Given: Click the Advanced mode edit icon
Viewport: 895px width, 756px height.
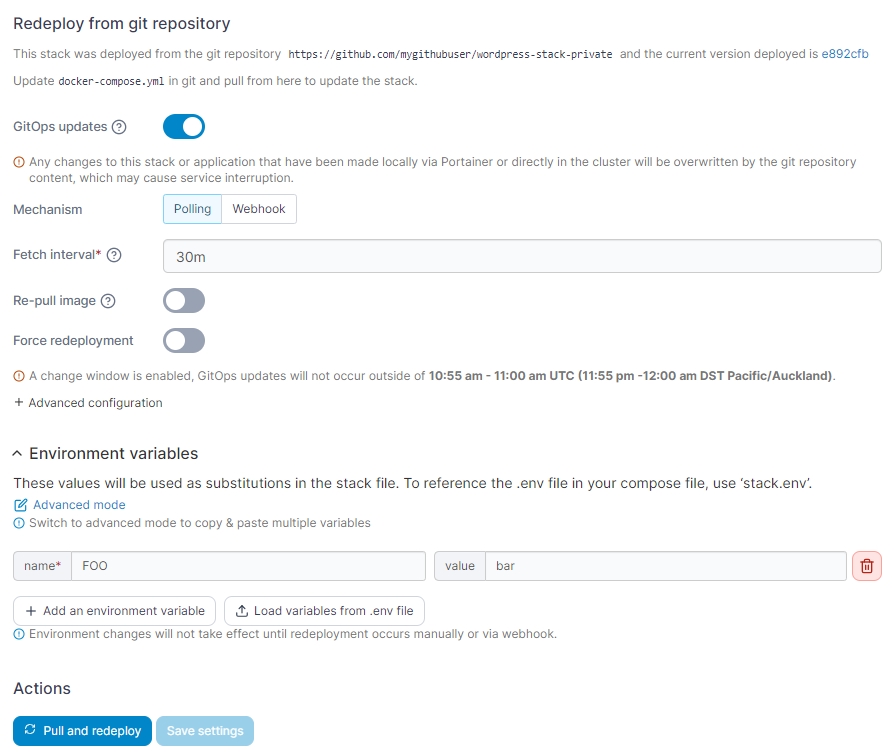Looking at the screenshot, I should click(21, 505).
